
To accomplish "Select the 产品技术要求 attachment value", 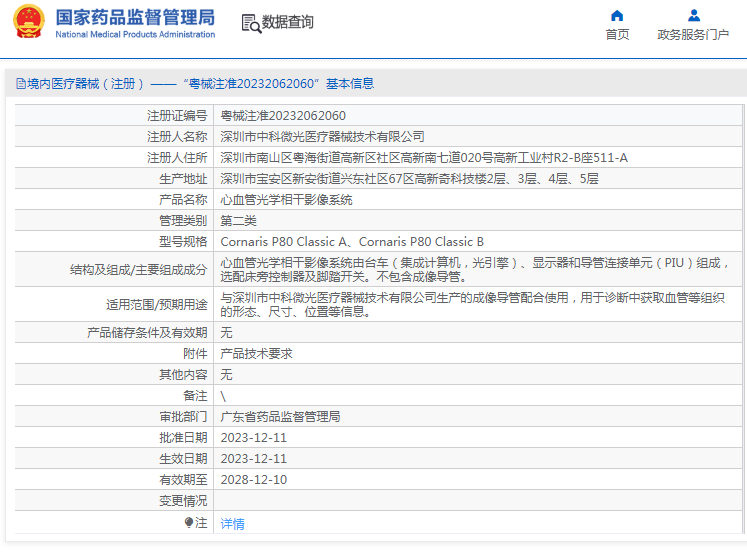I will coord(256,353).
